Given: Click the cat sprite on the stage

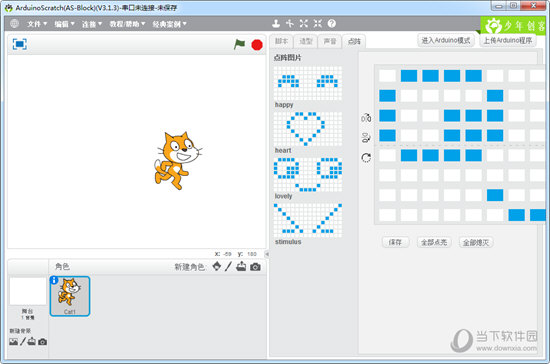Looking at the screenshot, I should tap(177, 160).
